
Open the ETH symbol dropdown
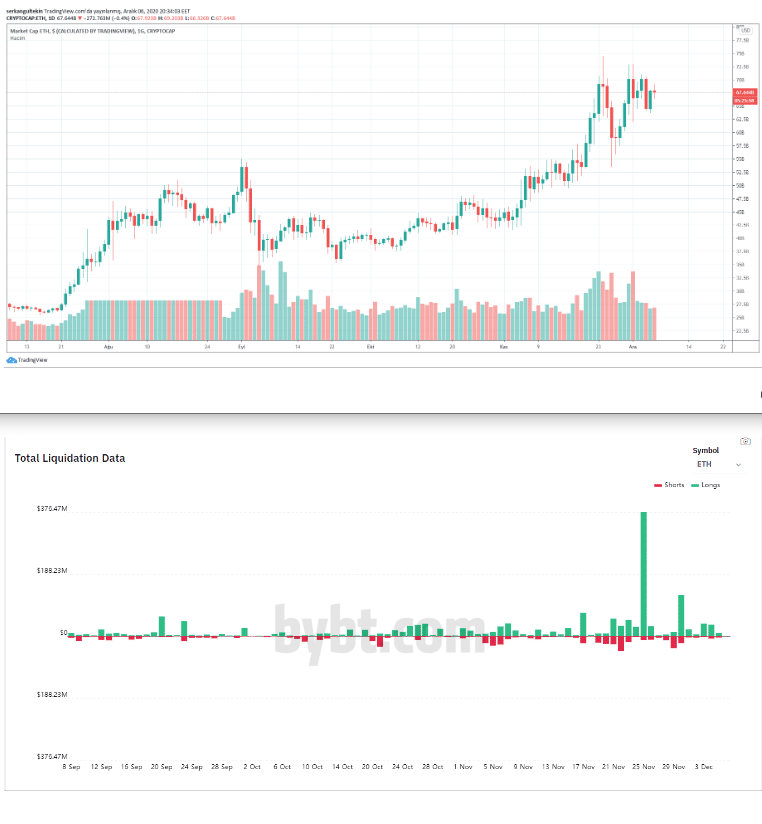point(719,464)
